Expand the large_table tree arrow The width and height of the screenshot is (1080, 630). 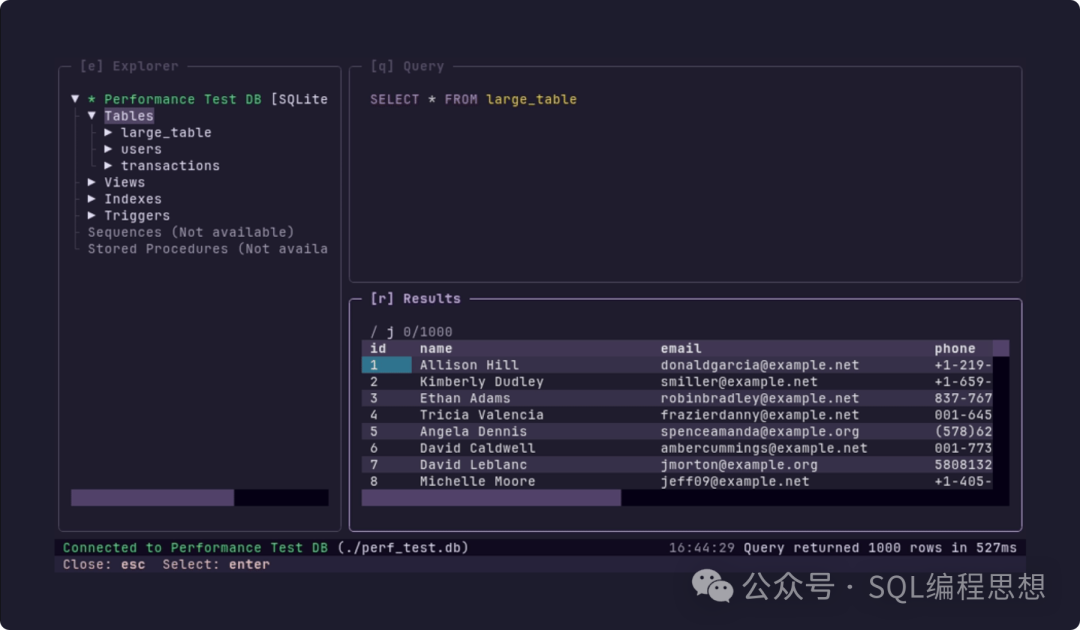click(x=108, y=132)
